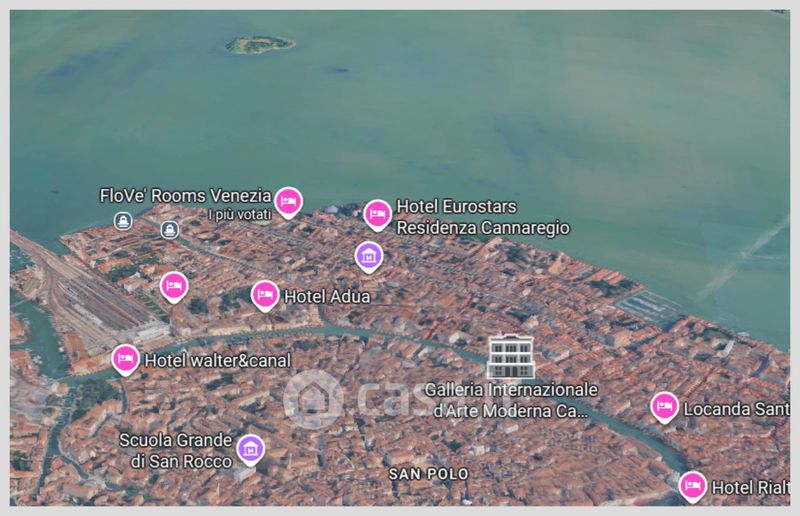
Task: Click the 'Hotel walter&canal' label text
Action: (x=218, y=359)
